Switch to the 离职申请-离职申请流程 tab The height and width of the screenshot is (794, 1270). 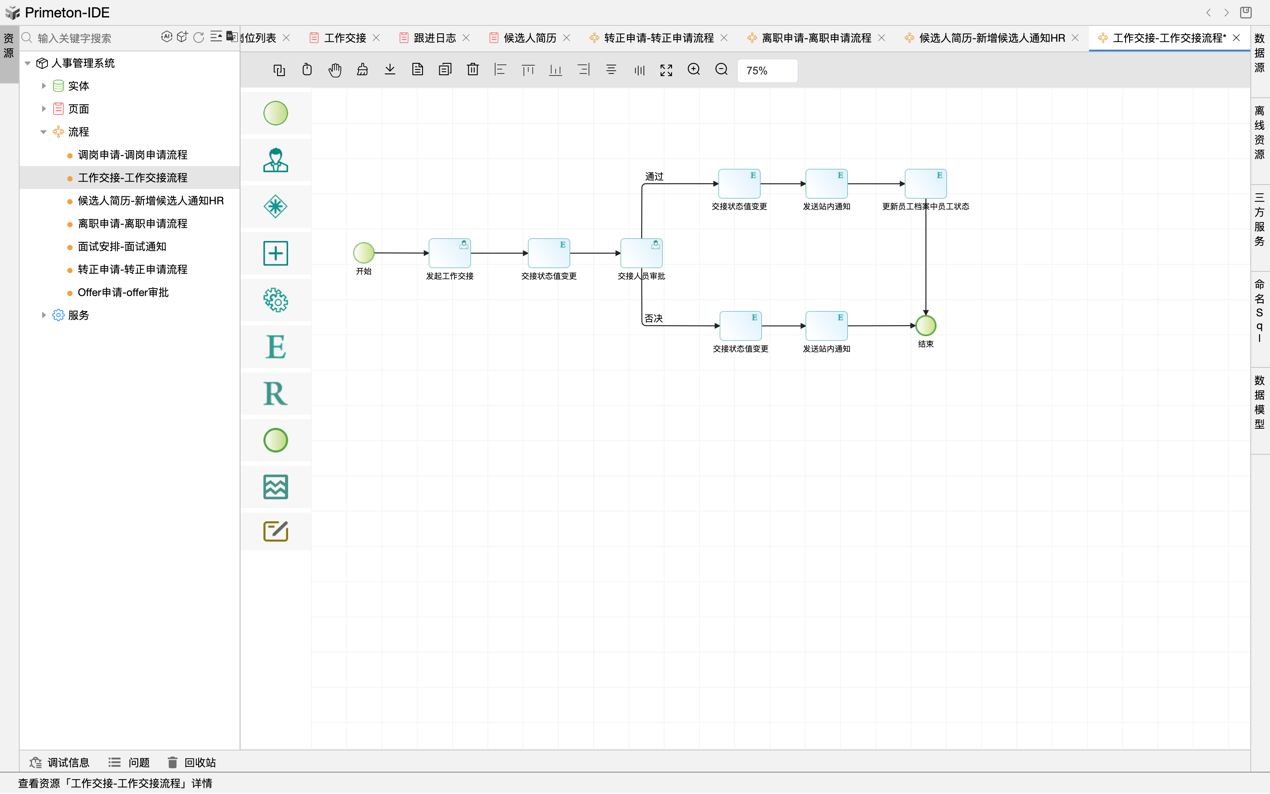[816, 38]
